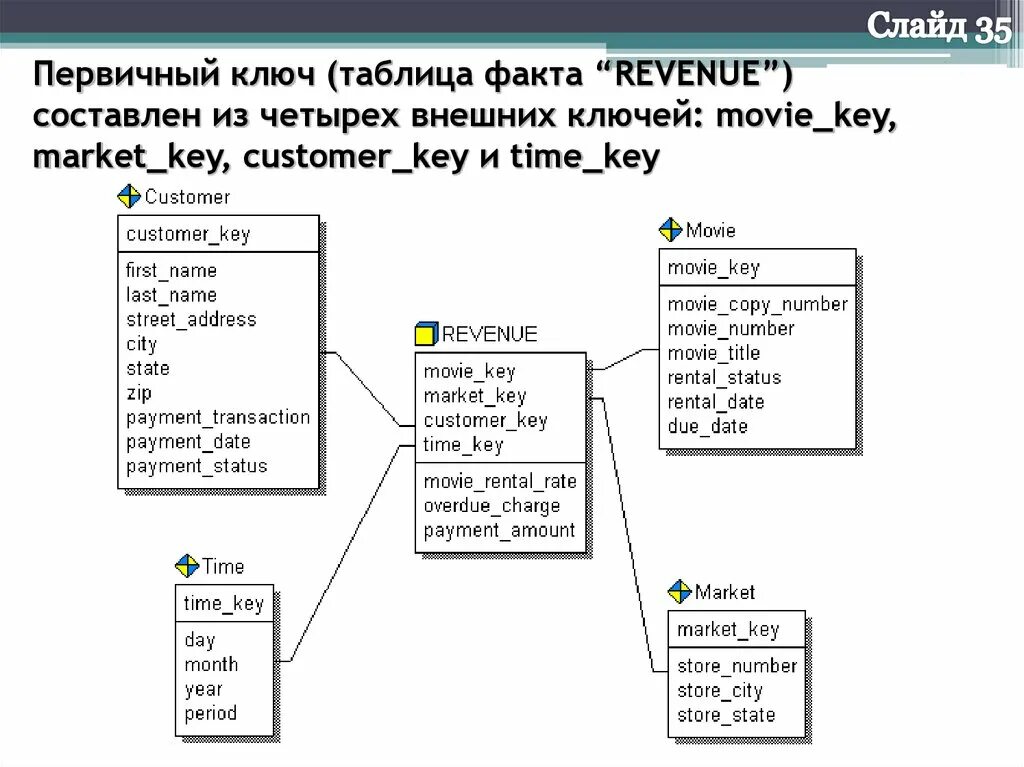Click payment_date field in Customer table
Viewport: 1024px width, 767px height.
point(188,442)
